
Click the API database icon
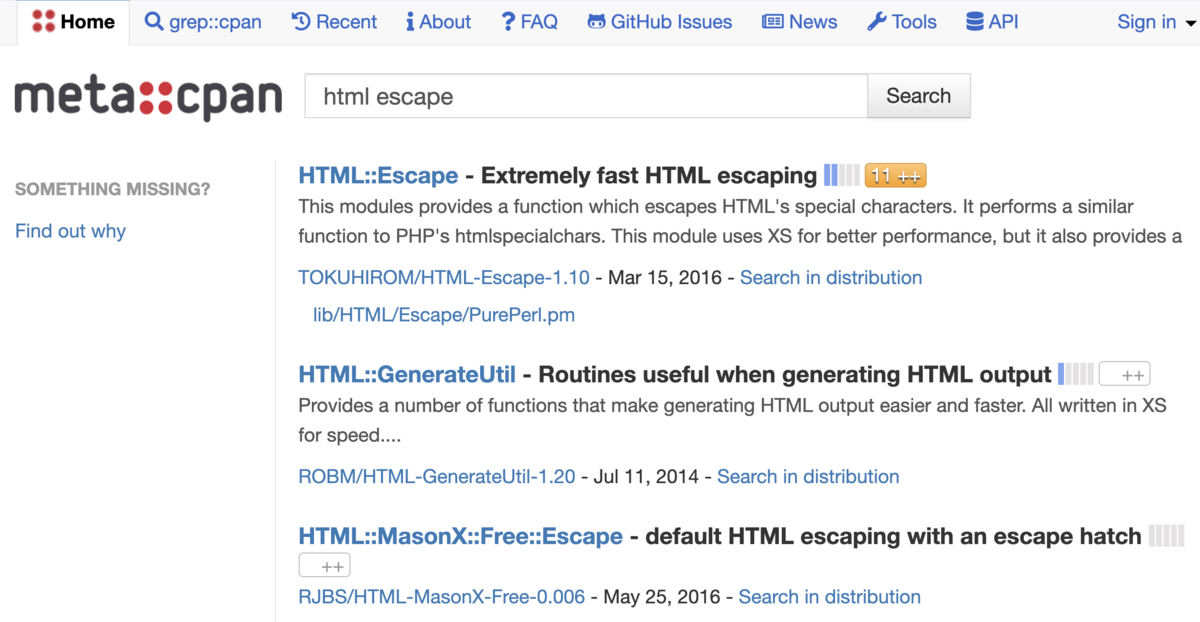[974, 21]
